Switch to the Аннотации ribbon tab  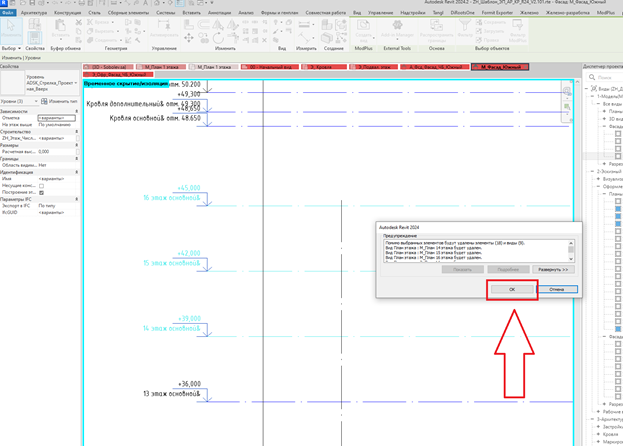coord(219,13)
